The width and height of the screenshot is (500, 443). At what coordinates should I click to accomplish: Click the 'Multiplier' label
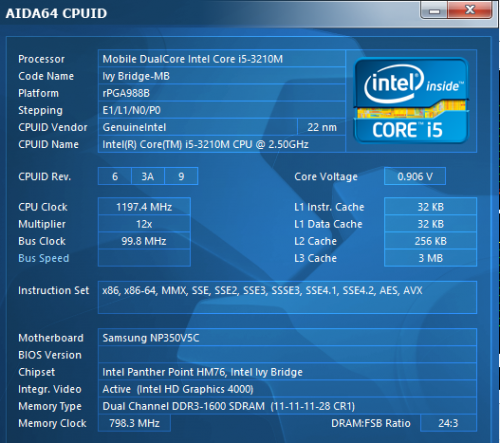coord(42,224)
